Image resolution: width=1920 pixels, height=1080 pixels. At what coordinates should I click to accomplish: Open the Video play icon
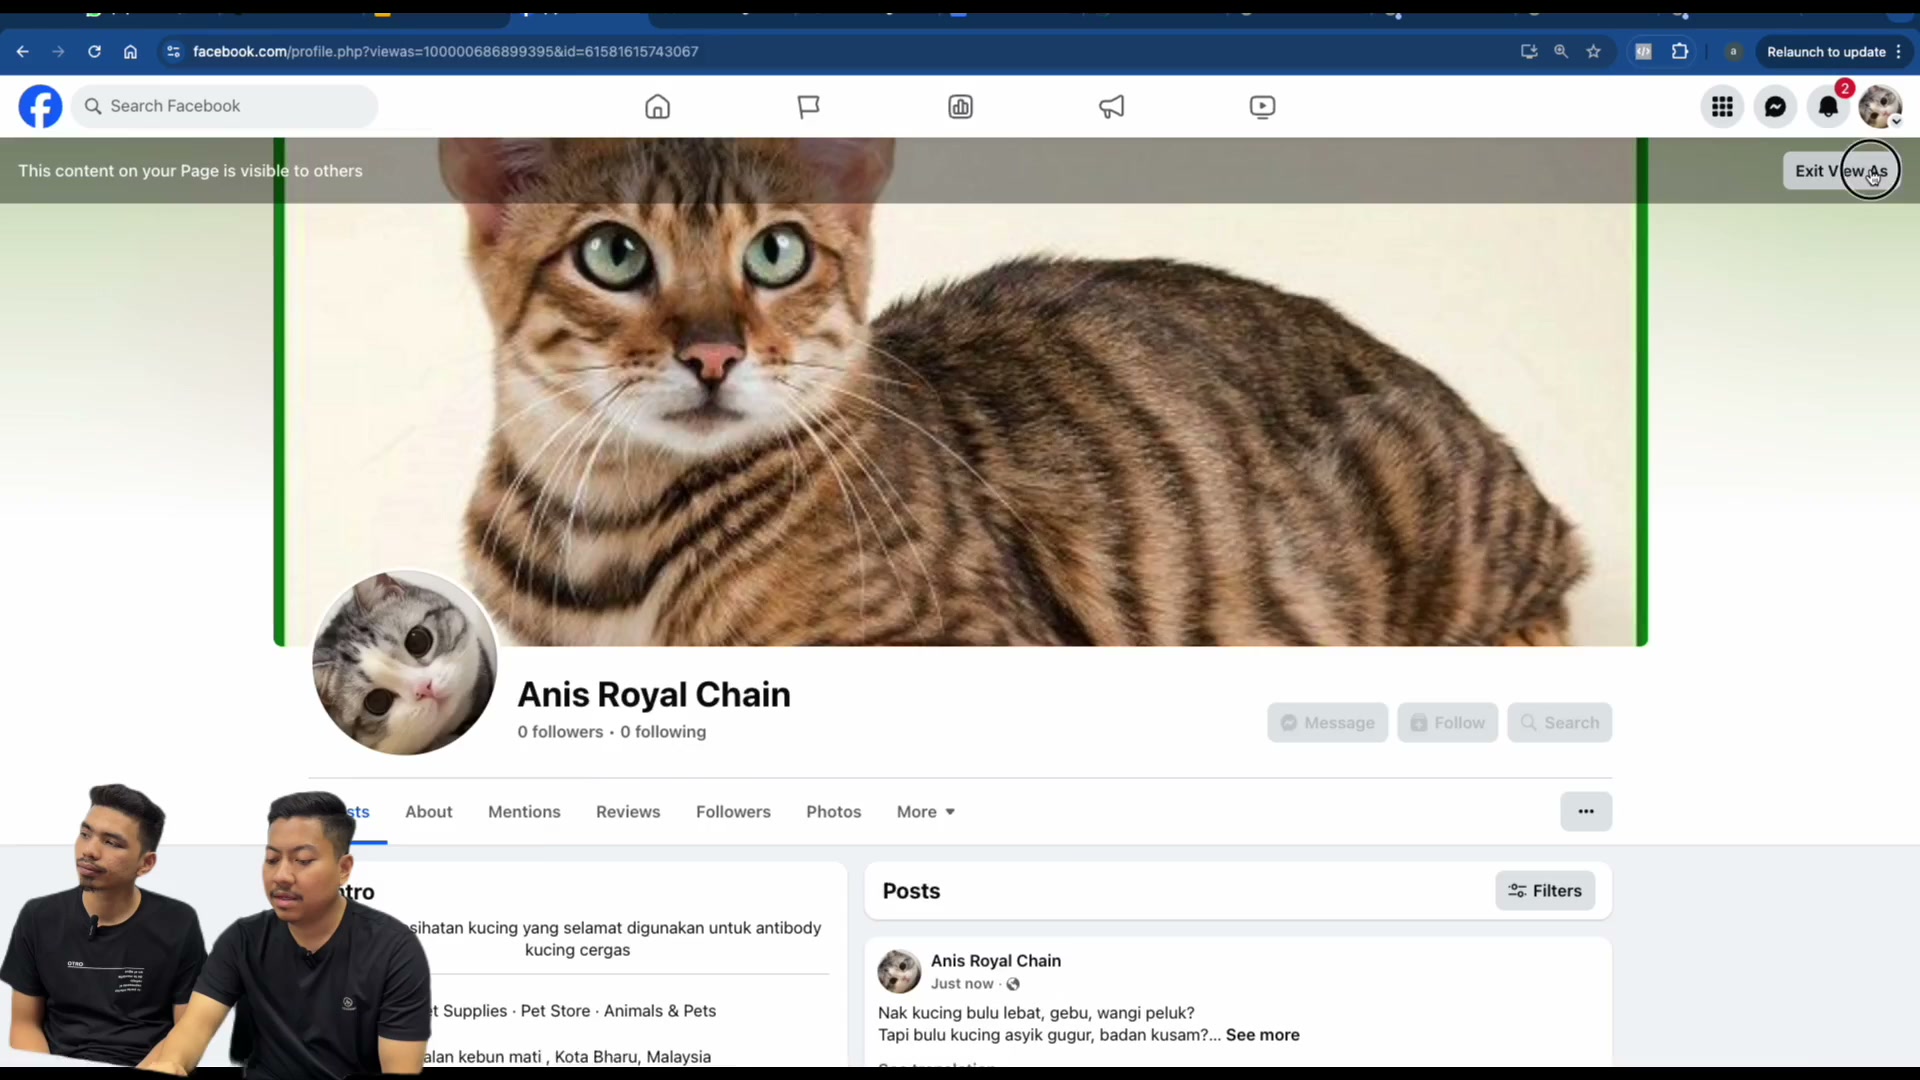[1262, 106]
